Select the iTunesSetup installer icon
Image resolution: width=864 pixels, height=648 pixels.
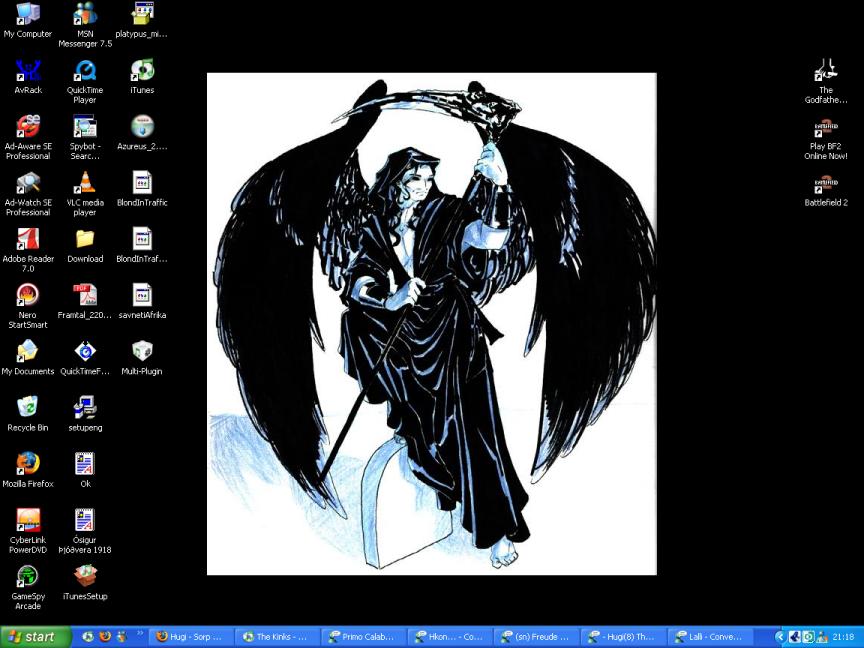[x=85, y=582]
